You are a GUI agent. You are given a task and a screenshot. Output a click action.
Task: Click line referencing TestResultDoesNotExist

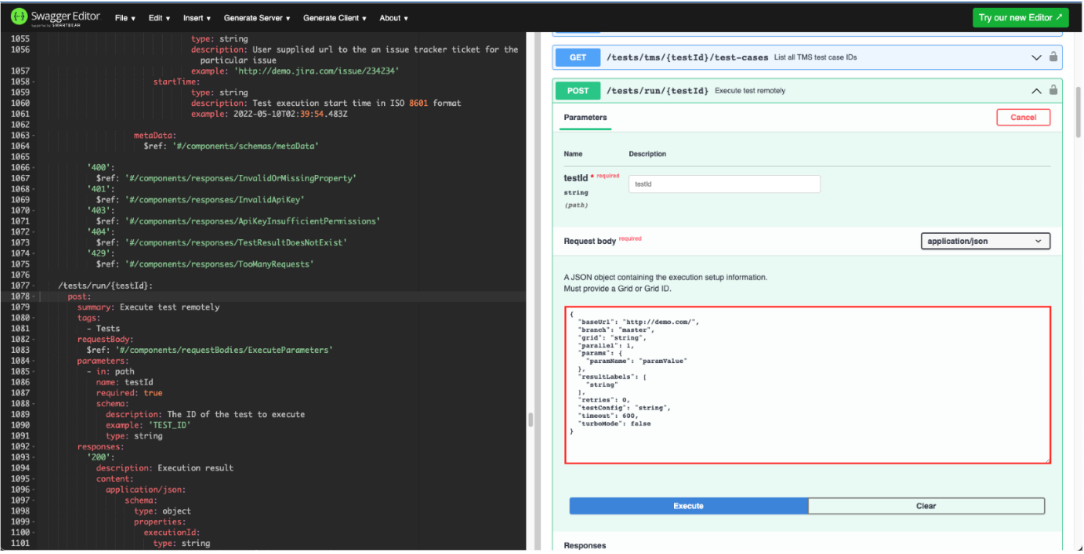click(x=222, y=243)
